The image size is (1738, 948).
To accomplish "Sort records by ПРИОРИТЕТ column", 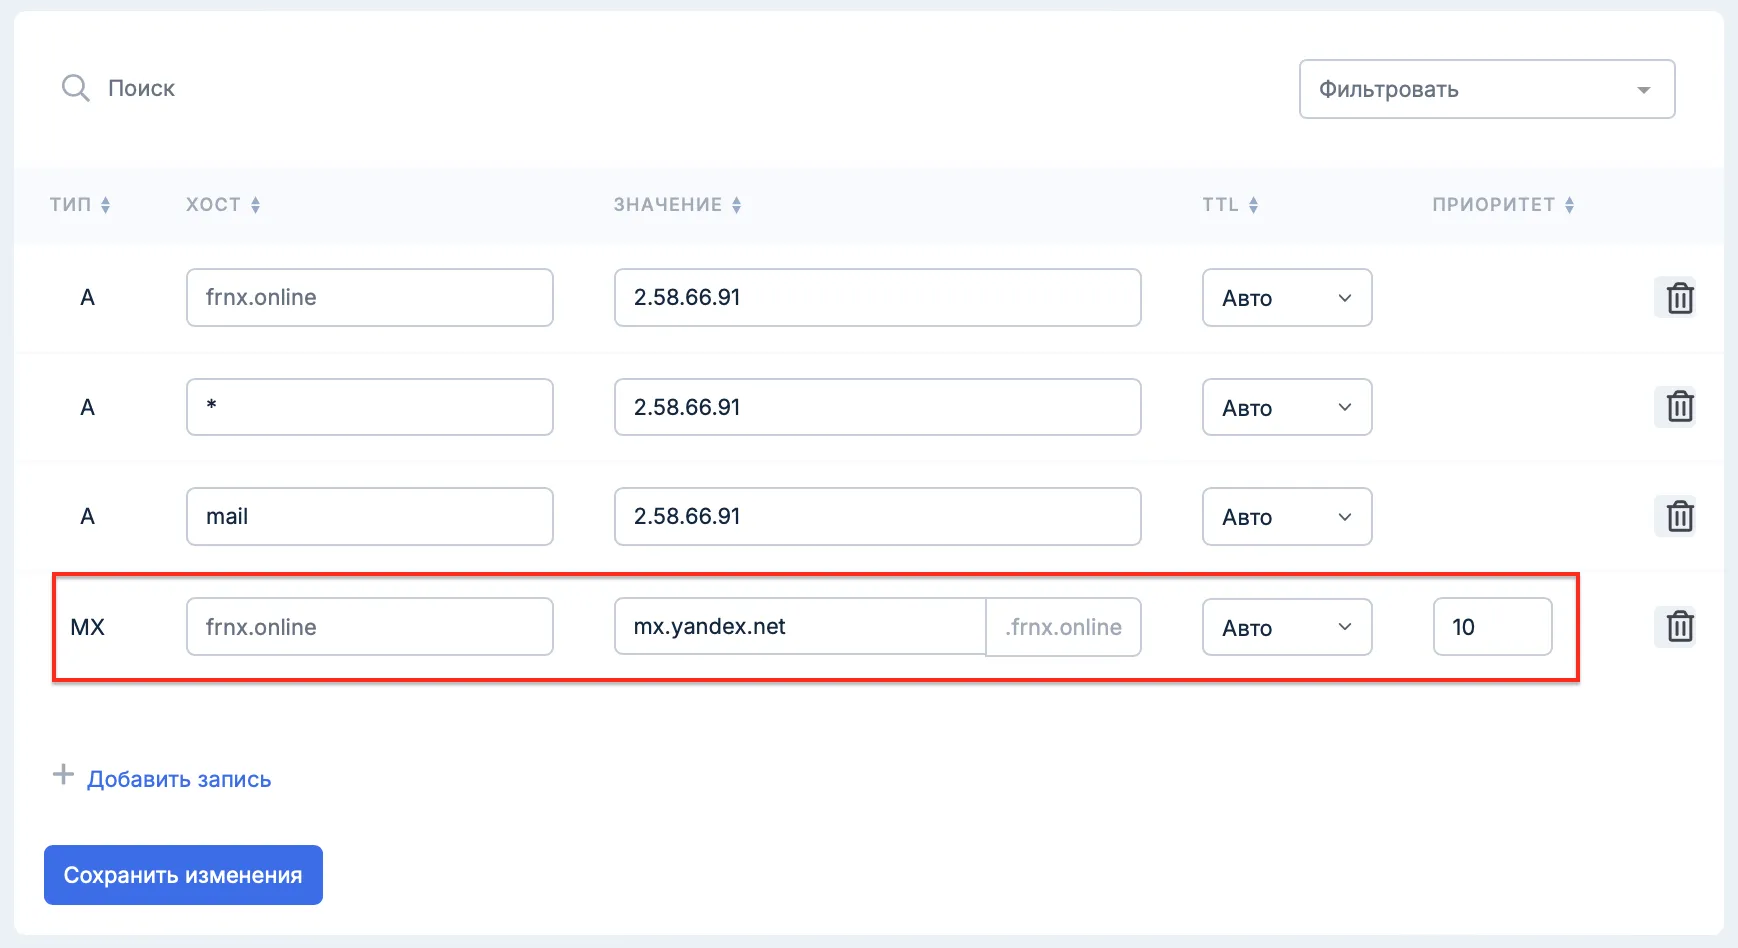I will pos(1503,205).
